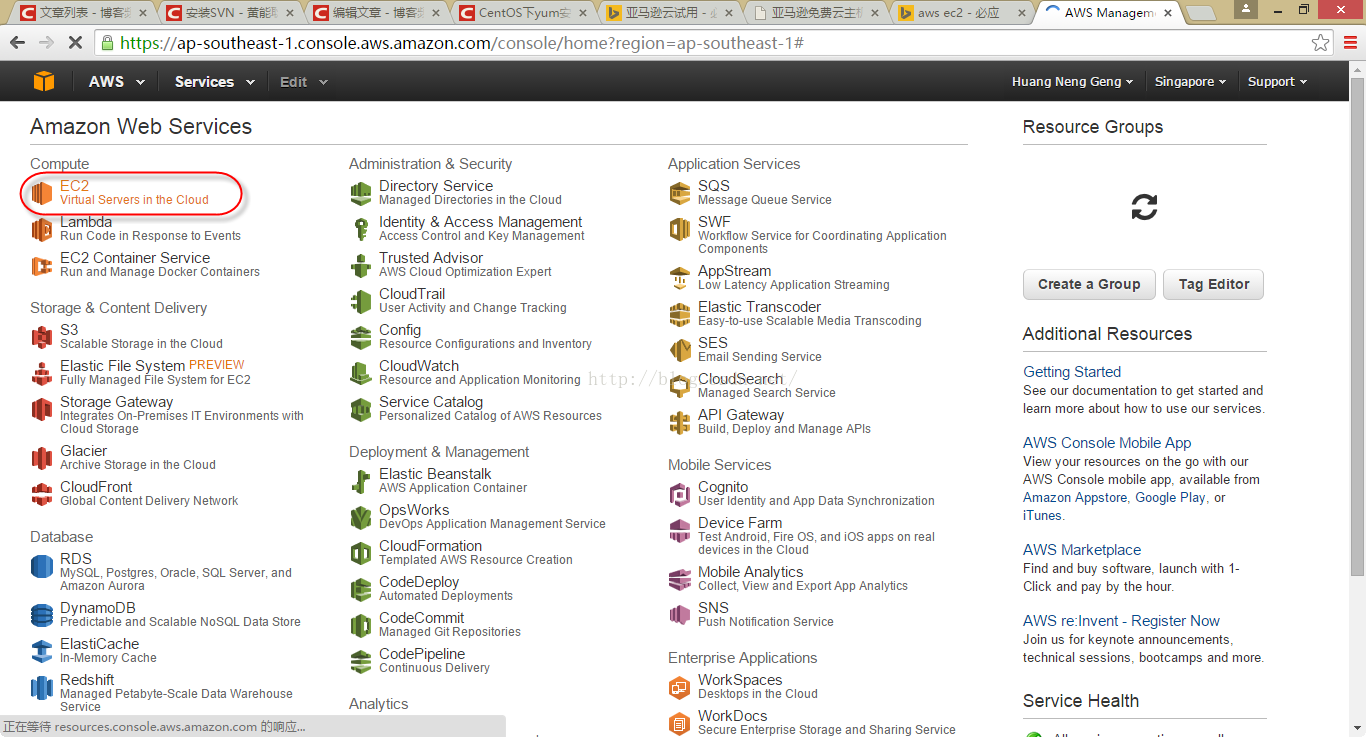The image size is (1366, 737).
Task: Open a new browser tab button
Action: coord(1200,13)
